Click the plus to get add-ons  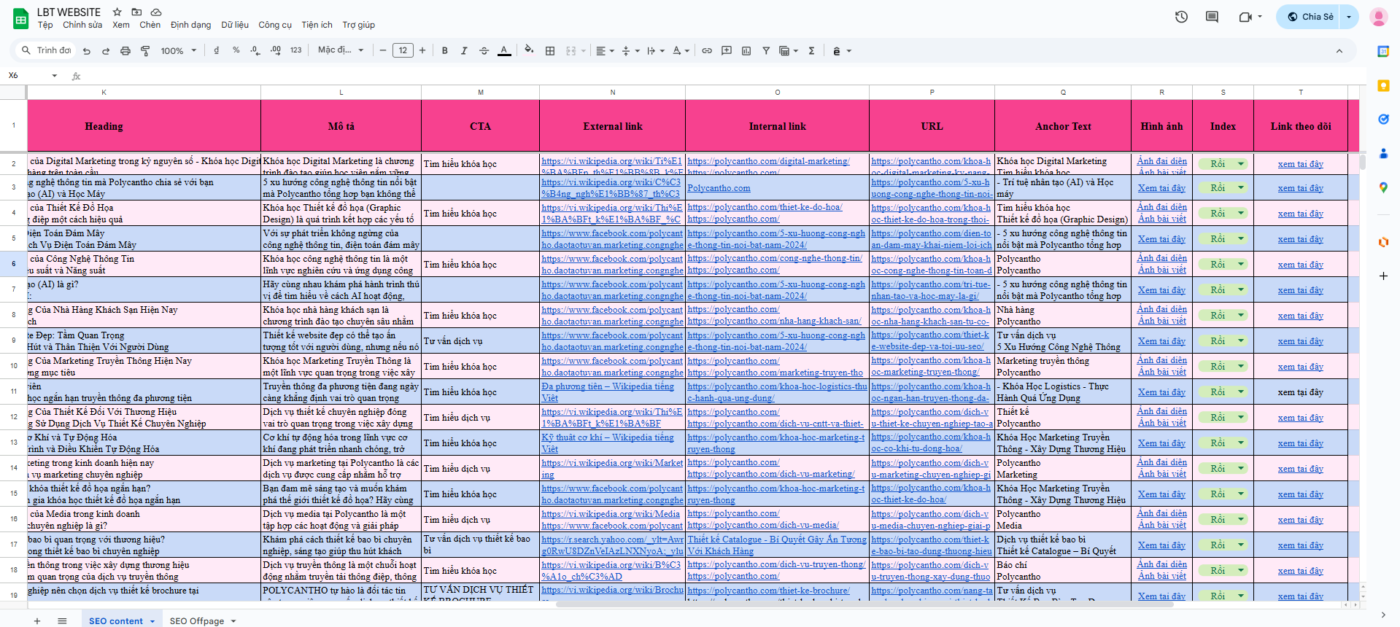[1382, 275]
